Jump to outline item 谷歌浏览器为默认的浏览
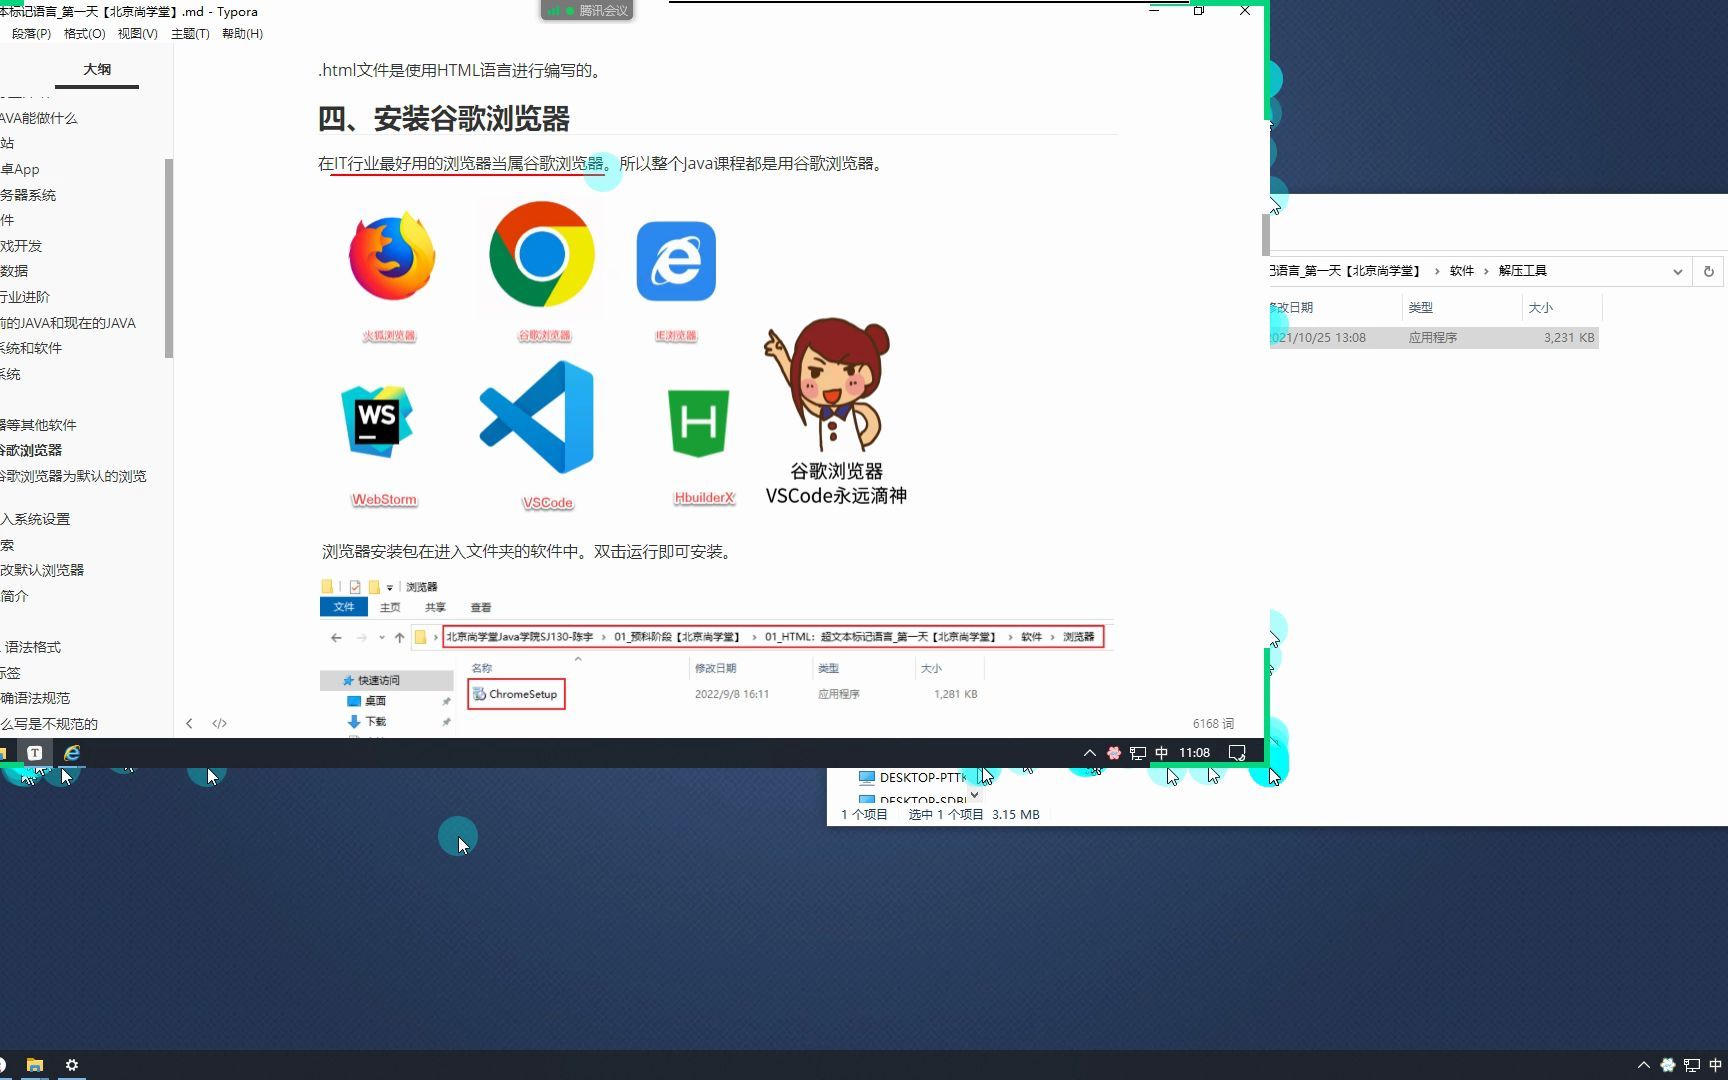Image resolution: width=1728 pixels, height=1080 pixels. click(x=73, y=477)
